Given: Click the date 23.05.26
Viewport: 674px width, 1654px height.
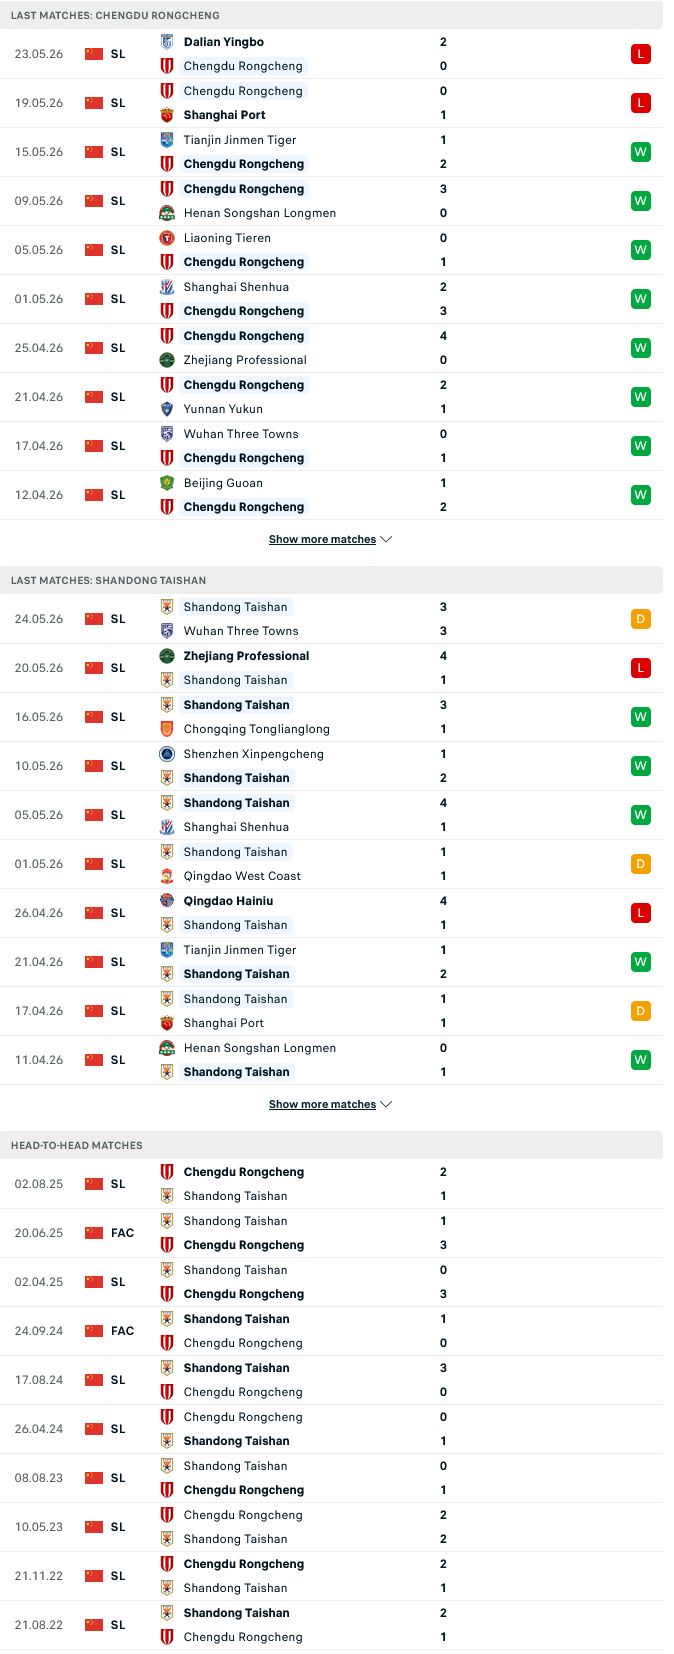Looking at the screenshot, I should point(39,54).
